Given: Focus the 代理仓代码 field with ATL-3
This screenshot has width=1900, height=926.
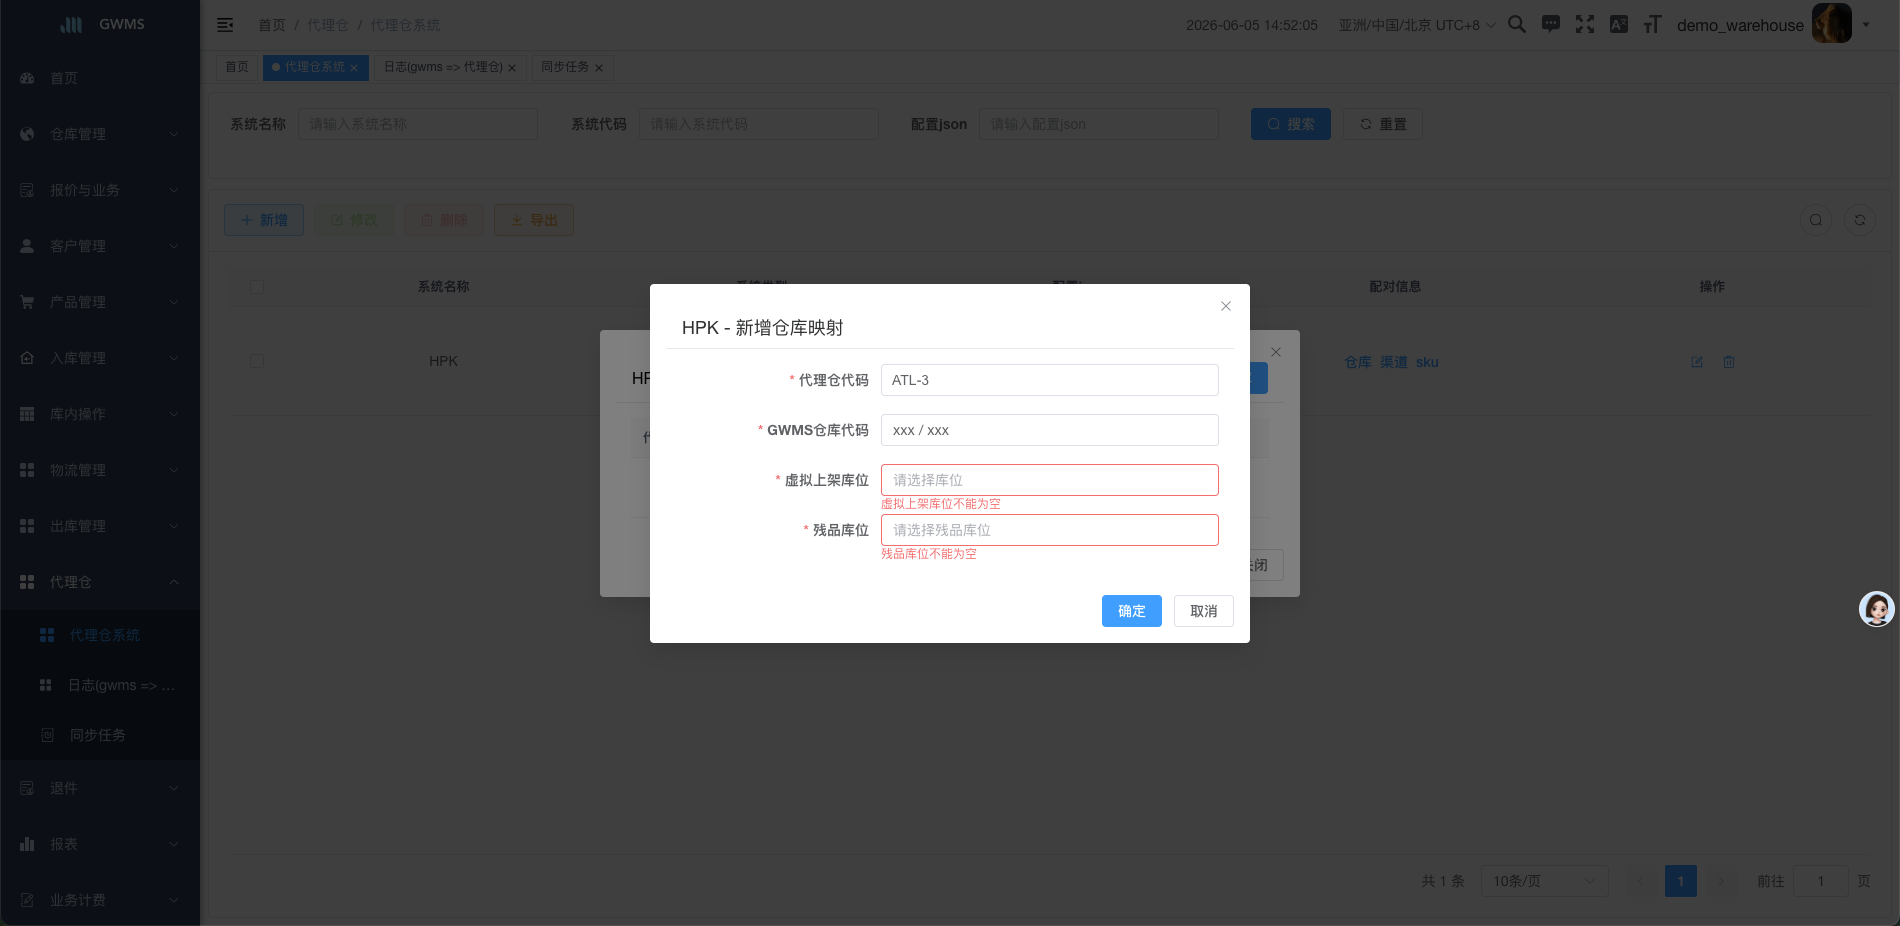Looking at the screenshot, I should click(x=1050, y=380).
